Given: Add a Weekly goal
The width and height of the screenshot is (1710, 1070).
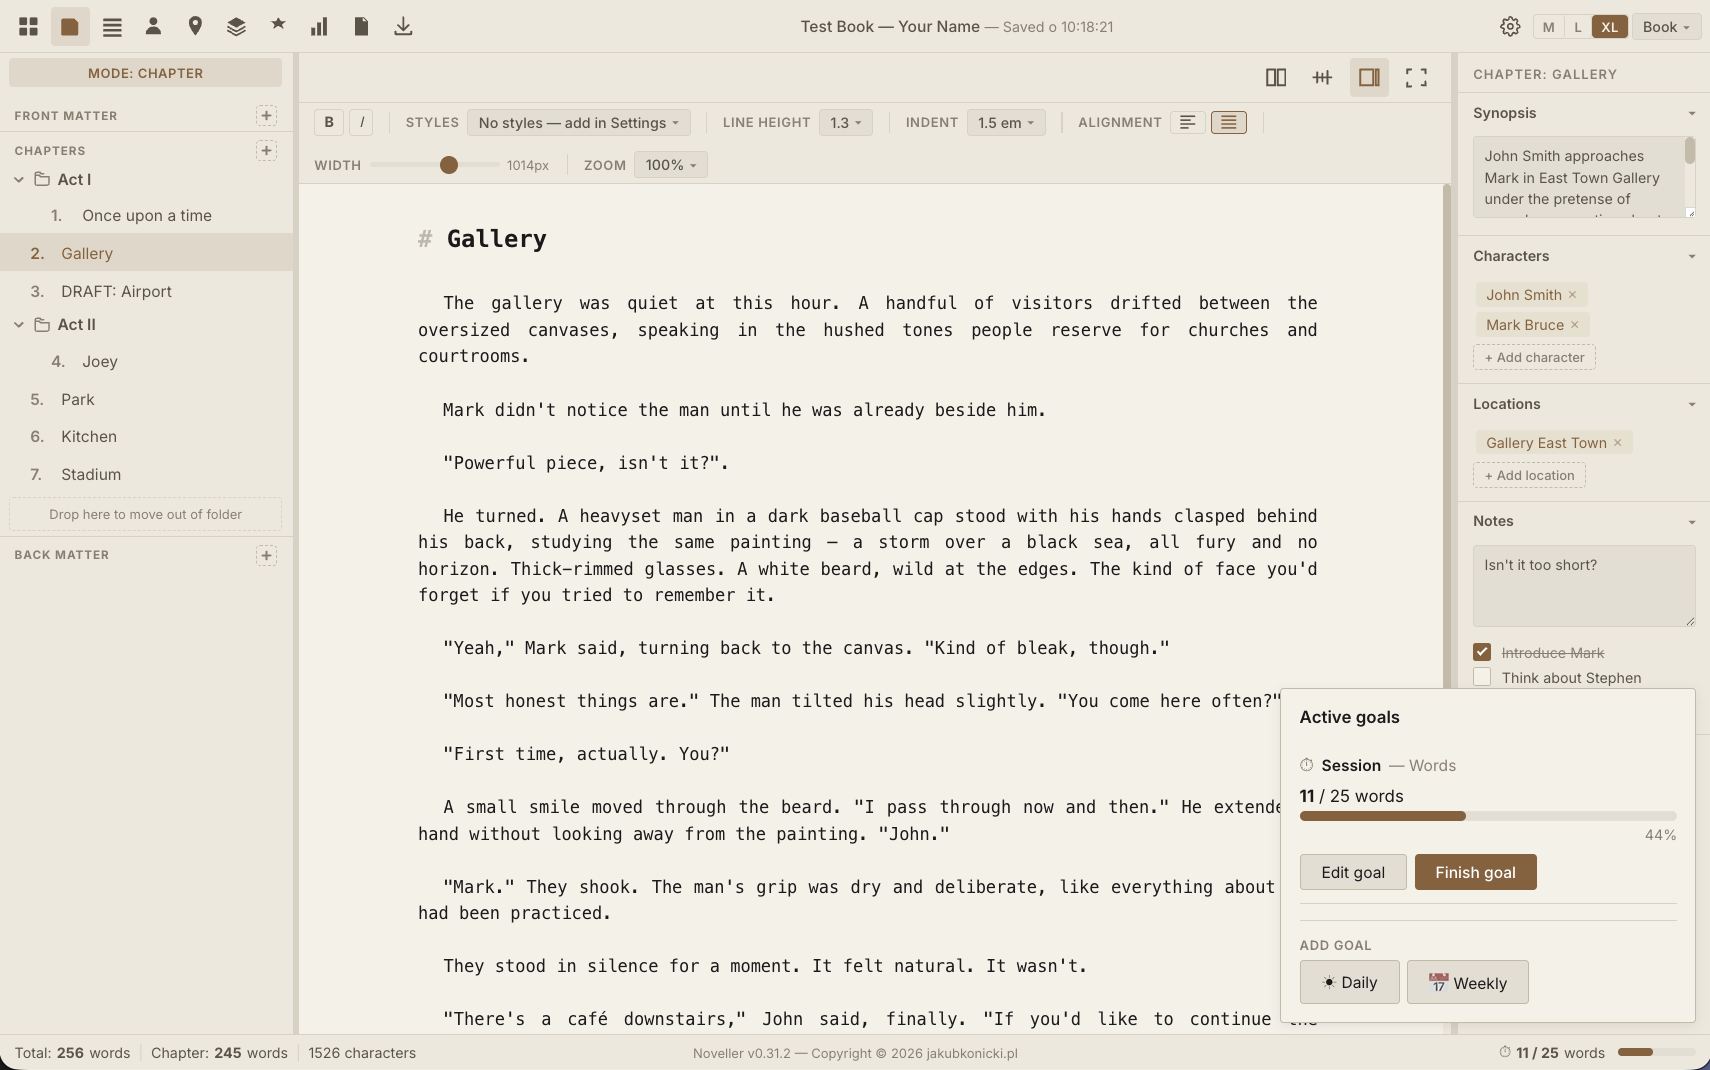Looking at the screenshot, I should [x=1467, y=982].
